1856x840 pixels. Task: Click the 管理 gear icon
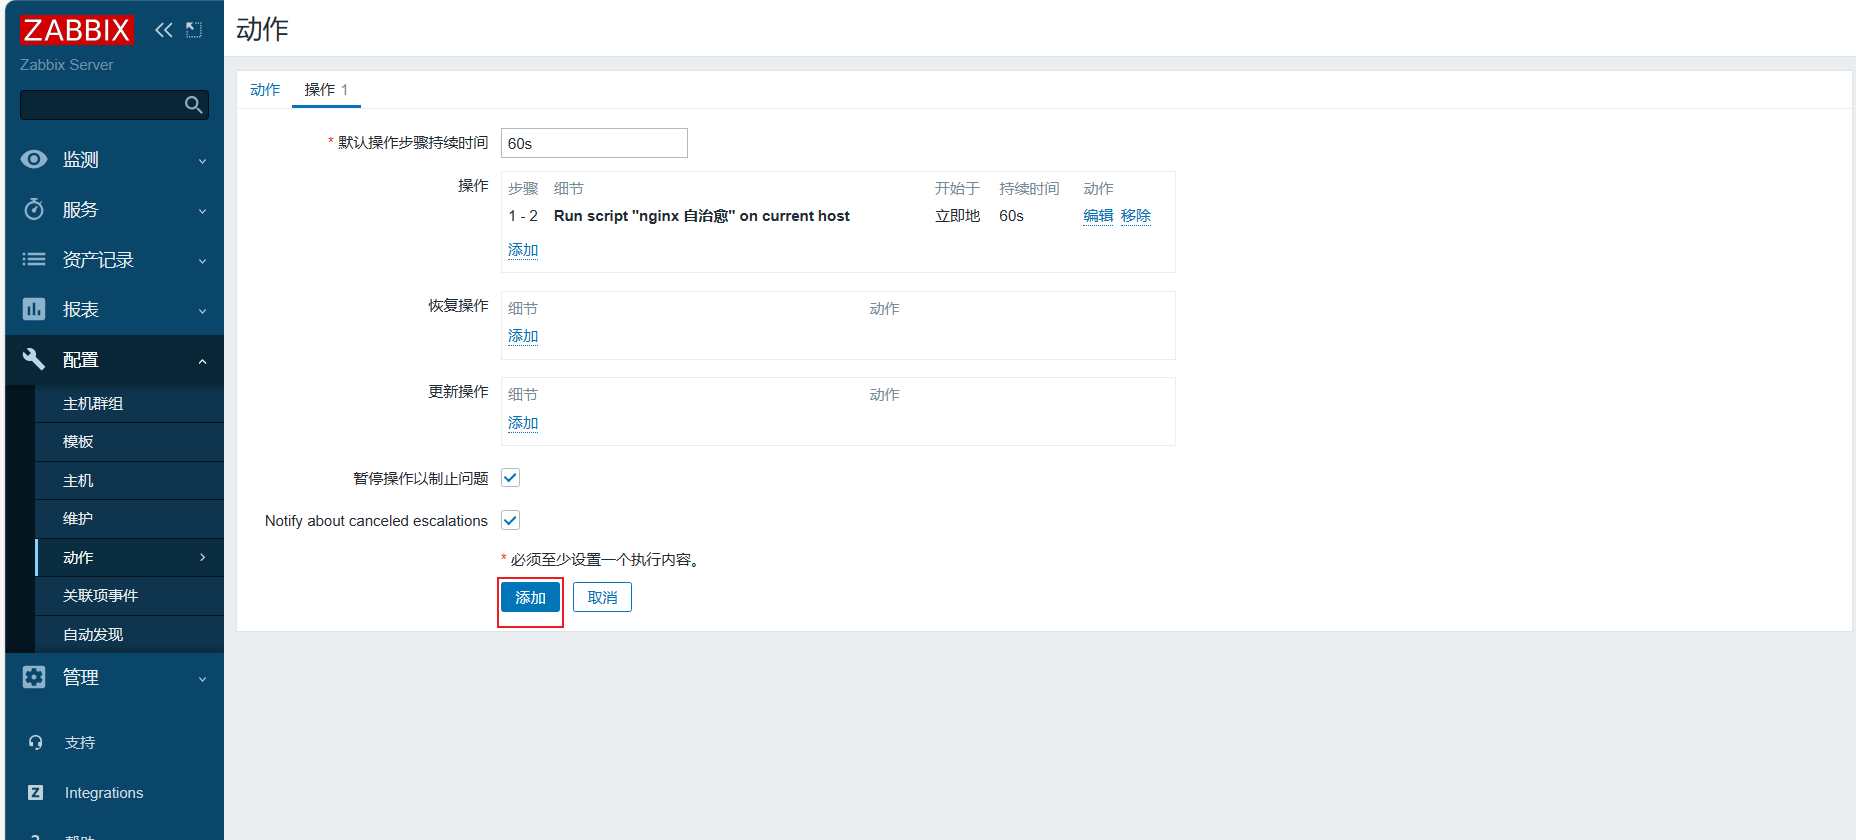[34, 677]
